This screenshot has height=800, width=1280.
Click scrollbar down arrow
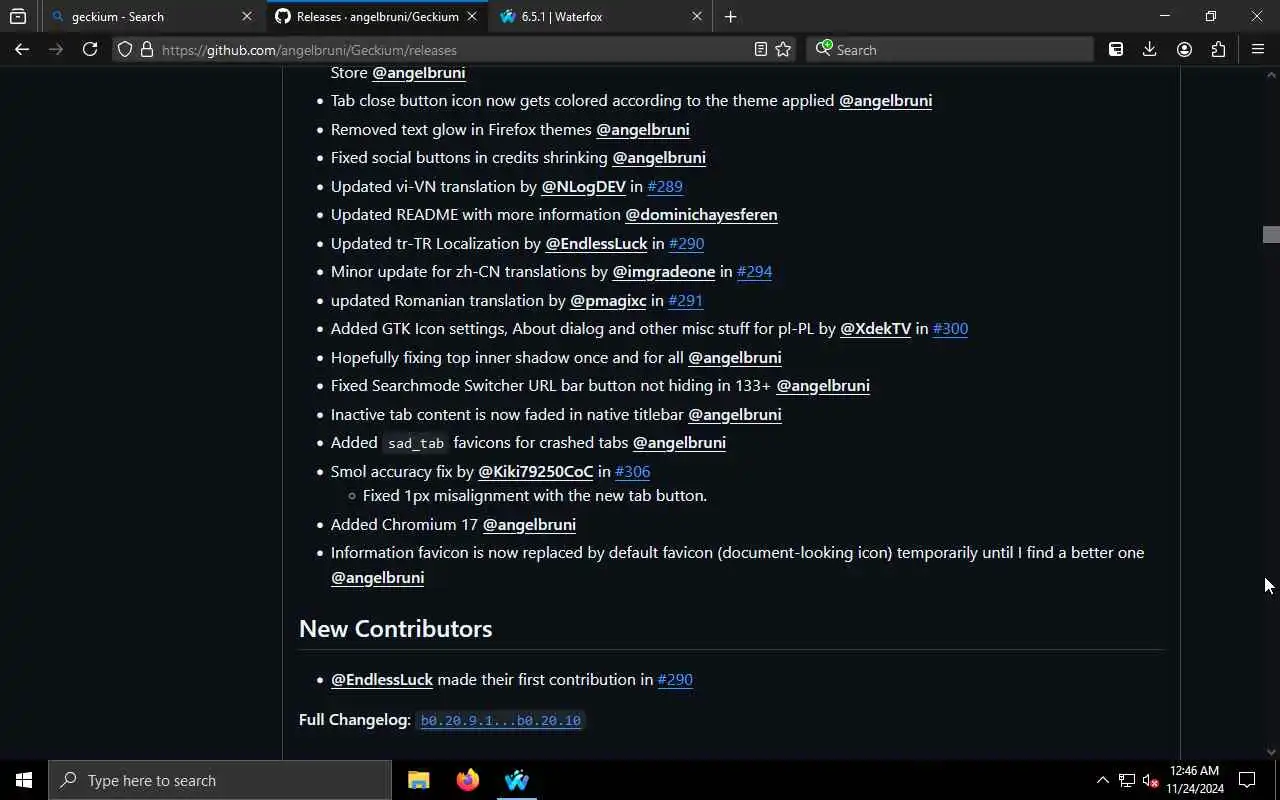(1271, 752)
